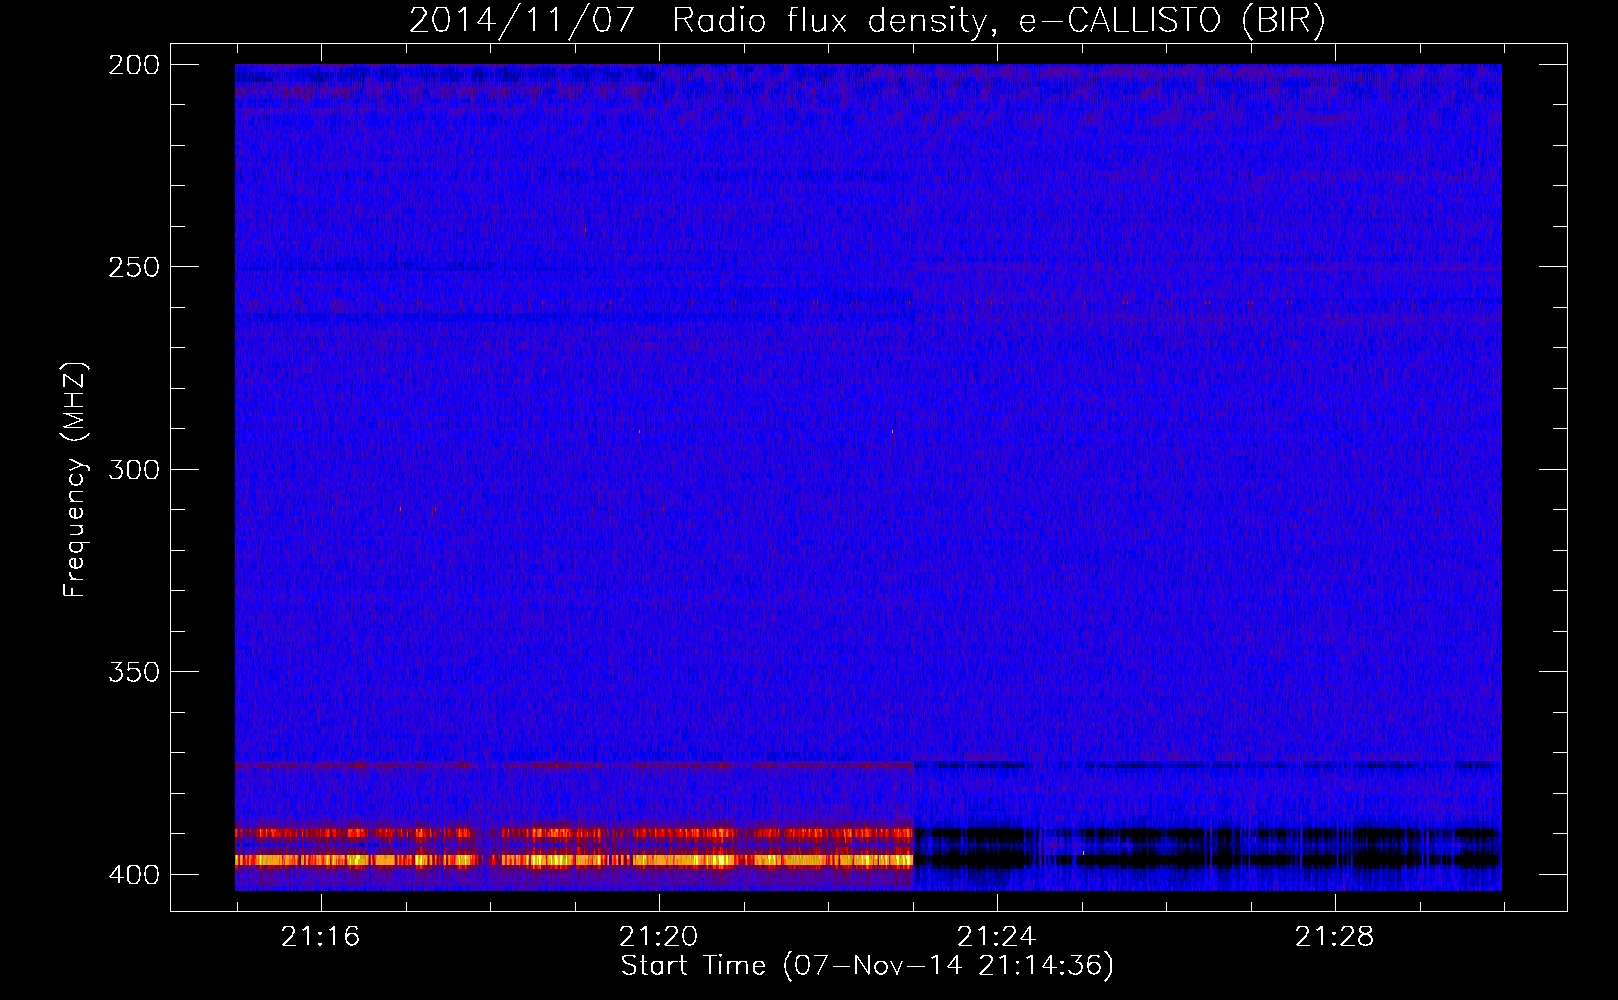Click the 200 frequency tick label

(x=134, y=65)
